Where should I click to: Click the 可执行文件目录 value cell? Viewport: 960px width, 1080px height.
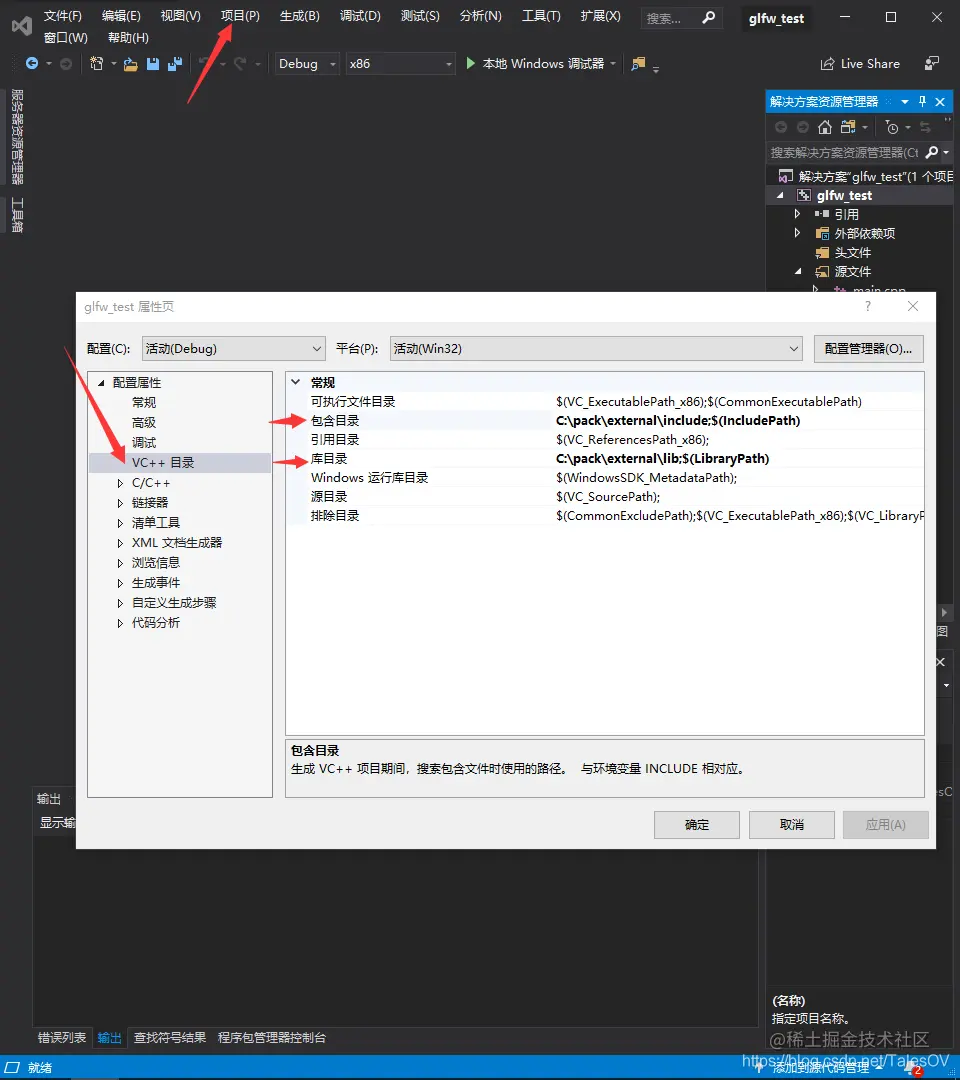738,402
